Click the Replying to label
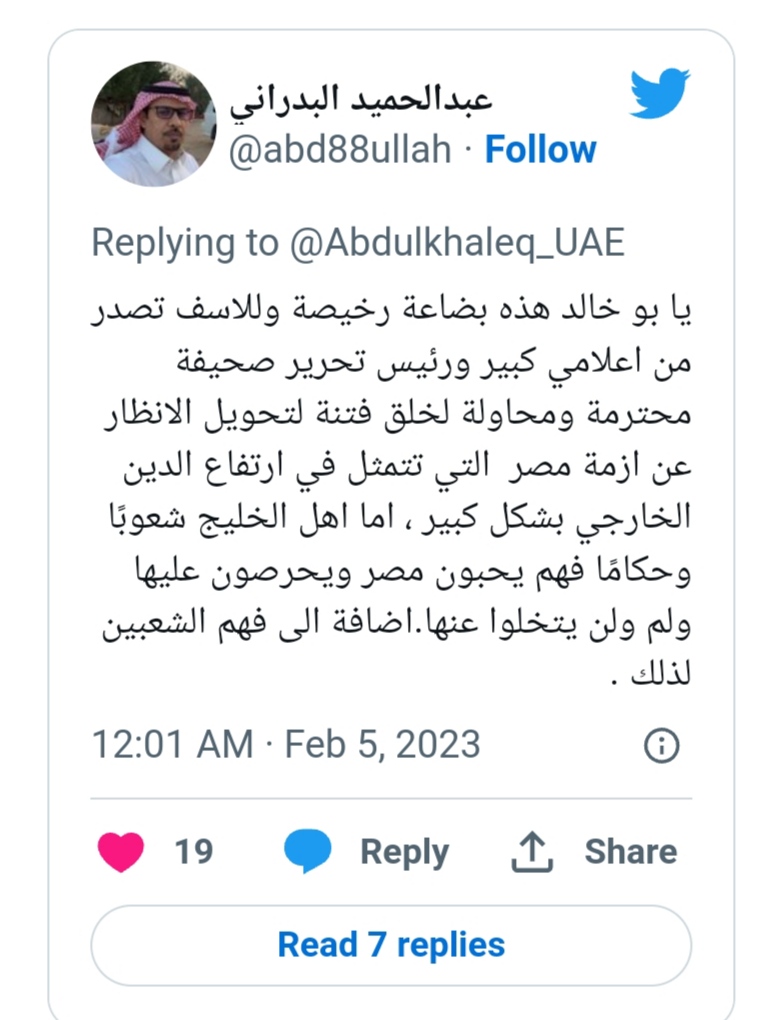775x1020 pixels. tap(185, 243)
